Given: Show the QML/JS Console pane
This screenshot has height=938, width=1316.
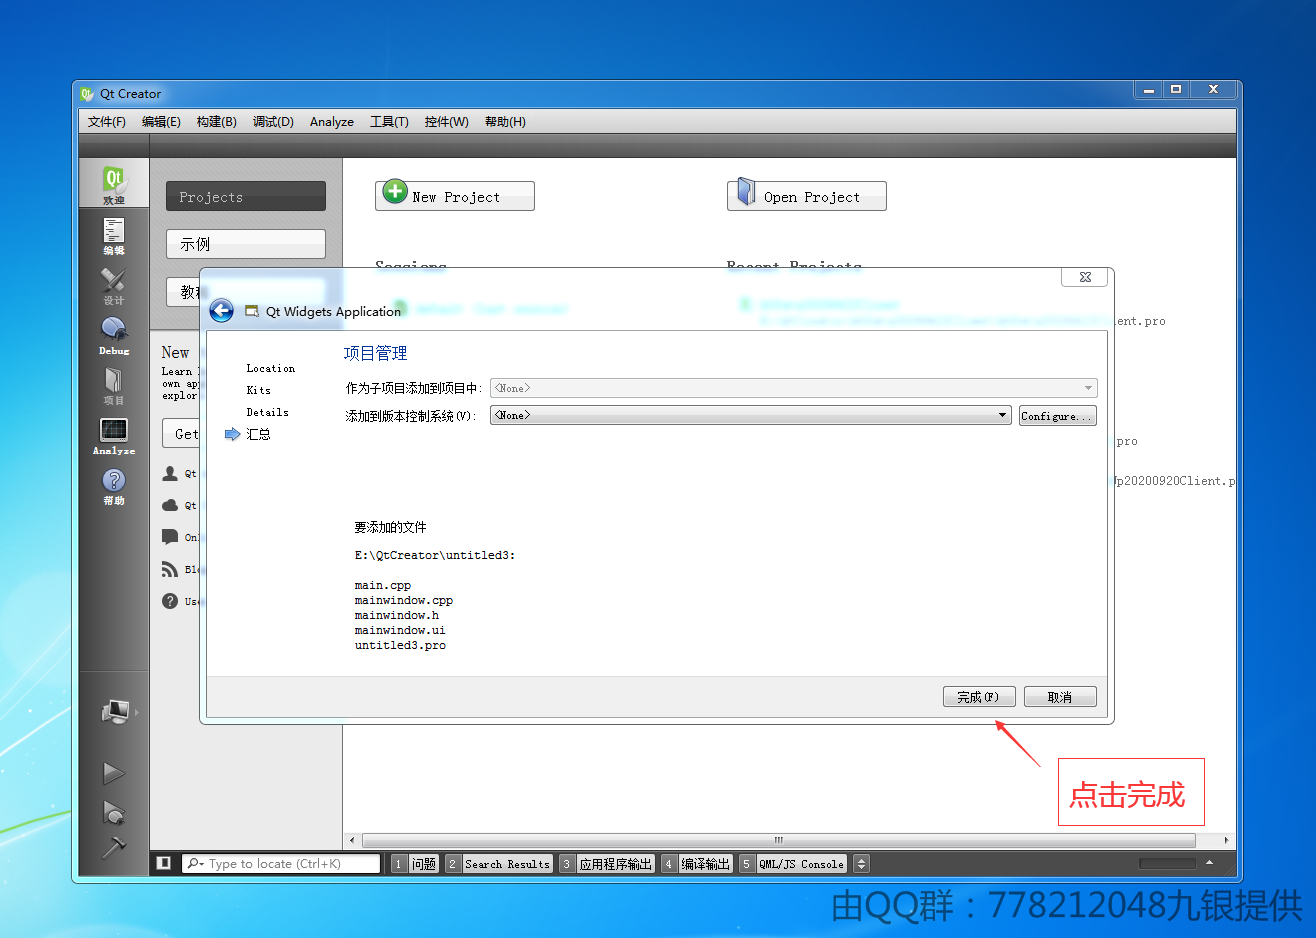Looking at the screenshot, I should coord(793,864).
